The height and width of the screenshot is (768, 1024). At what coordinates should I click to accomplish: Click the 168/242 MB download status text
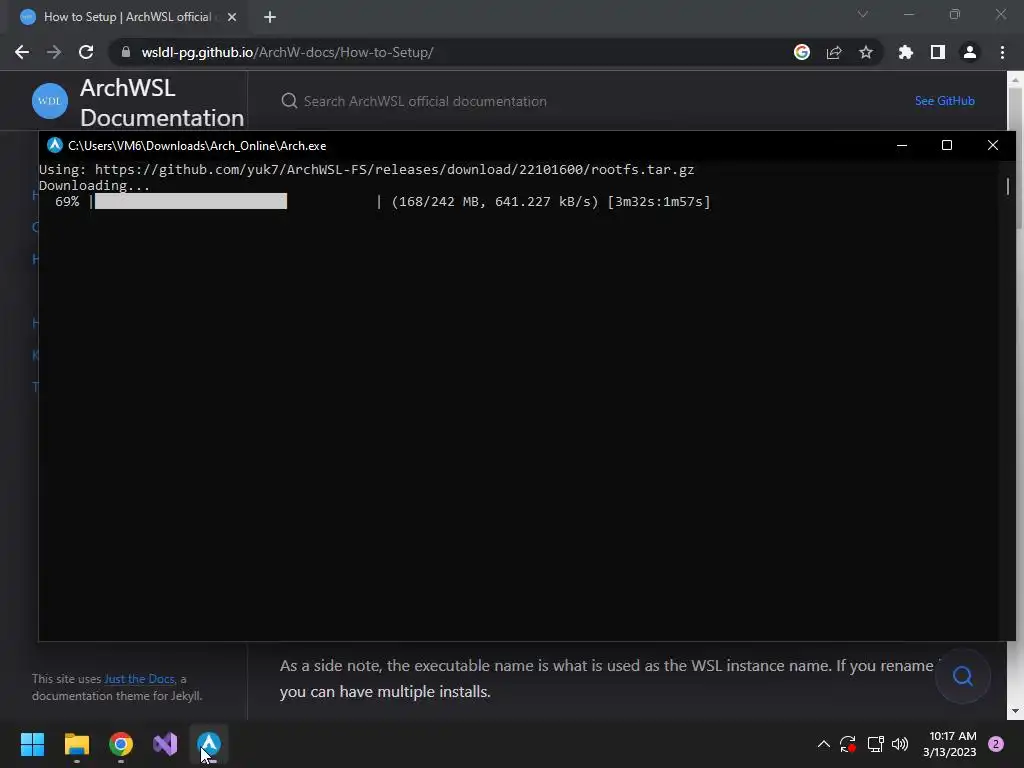(494, 202)
